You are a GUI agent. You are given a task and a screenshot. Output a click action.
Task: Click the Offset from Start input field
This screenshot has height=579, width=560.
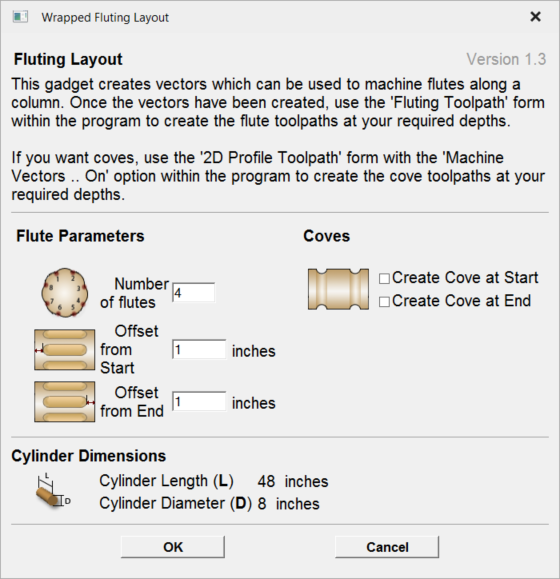pos(199,349)
